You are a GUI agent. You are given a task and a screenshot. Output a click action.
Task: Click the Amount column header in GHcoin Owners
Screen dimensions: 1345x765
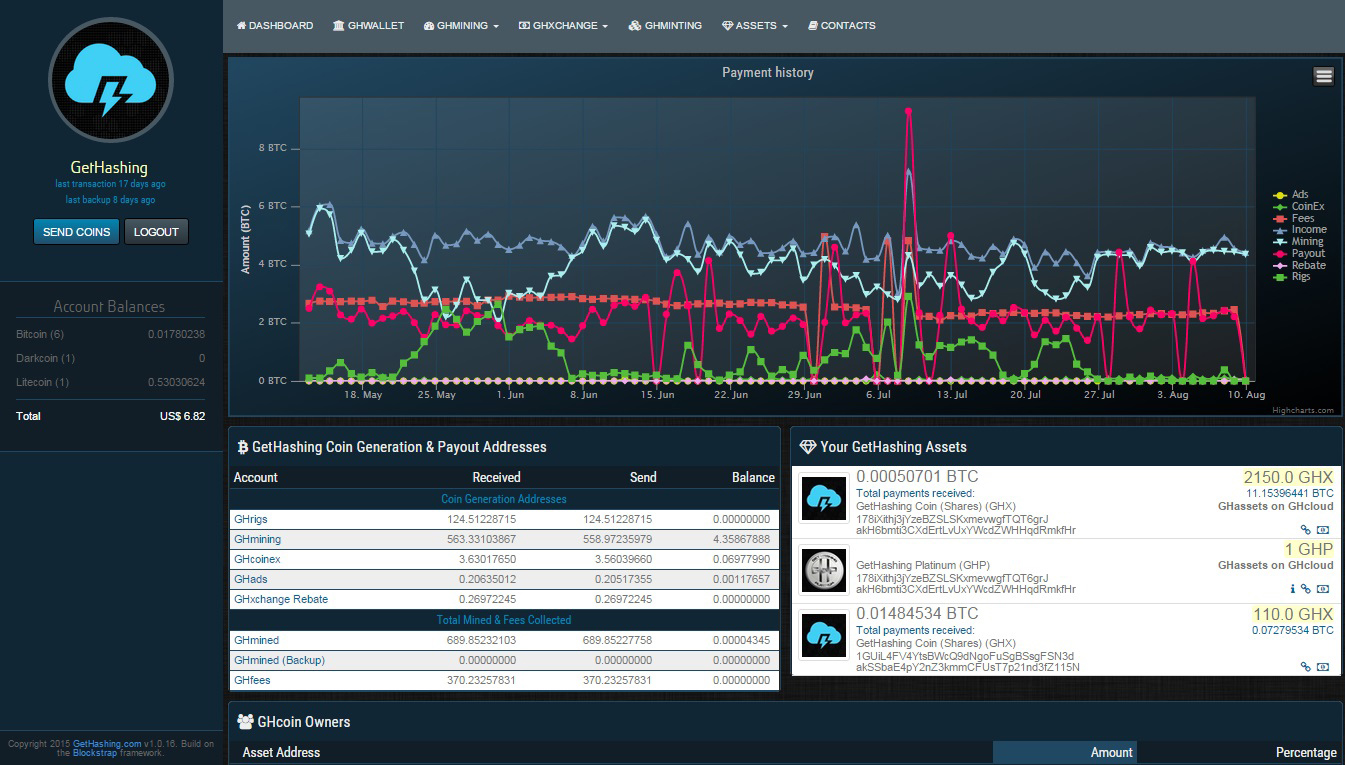pyautogui.click(x=1065, y=752)
